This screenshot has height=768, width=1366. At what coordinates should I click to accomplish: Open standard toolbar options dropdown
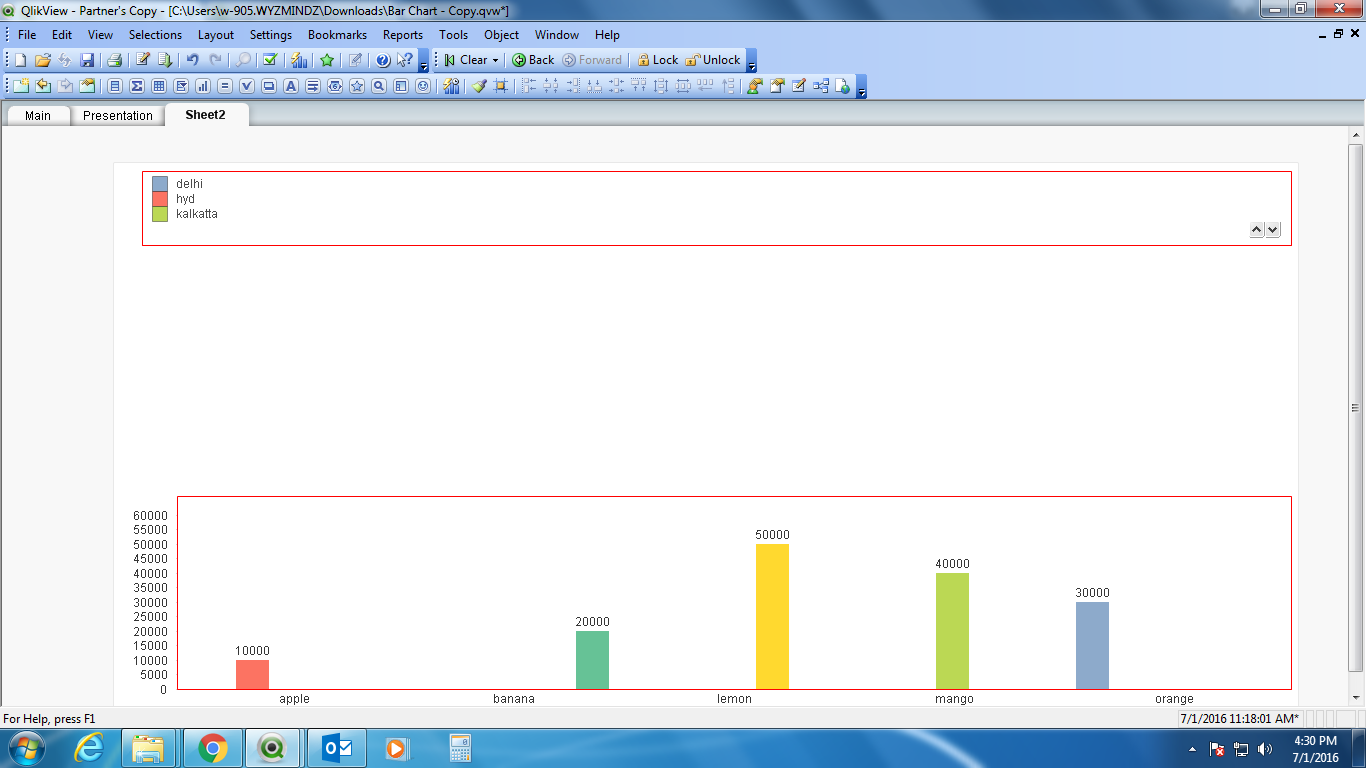coord(423,62)
